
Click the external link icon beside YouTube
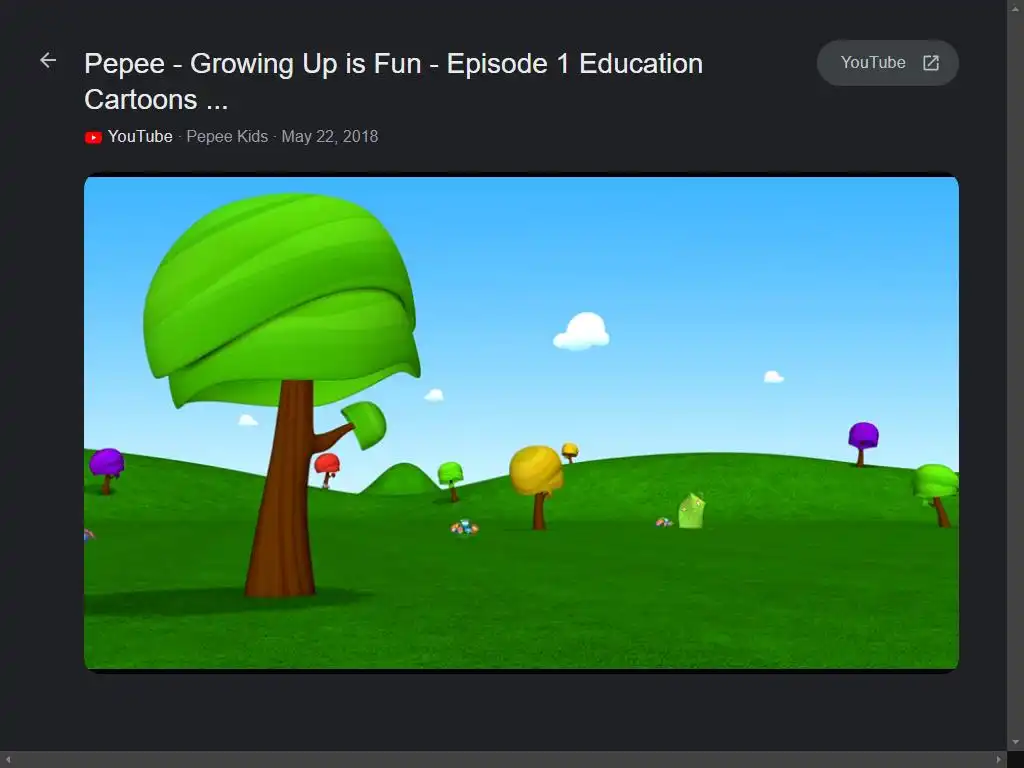pyautogui.click(x=931, y=63)
